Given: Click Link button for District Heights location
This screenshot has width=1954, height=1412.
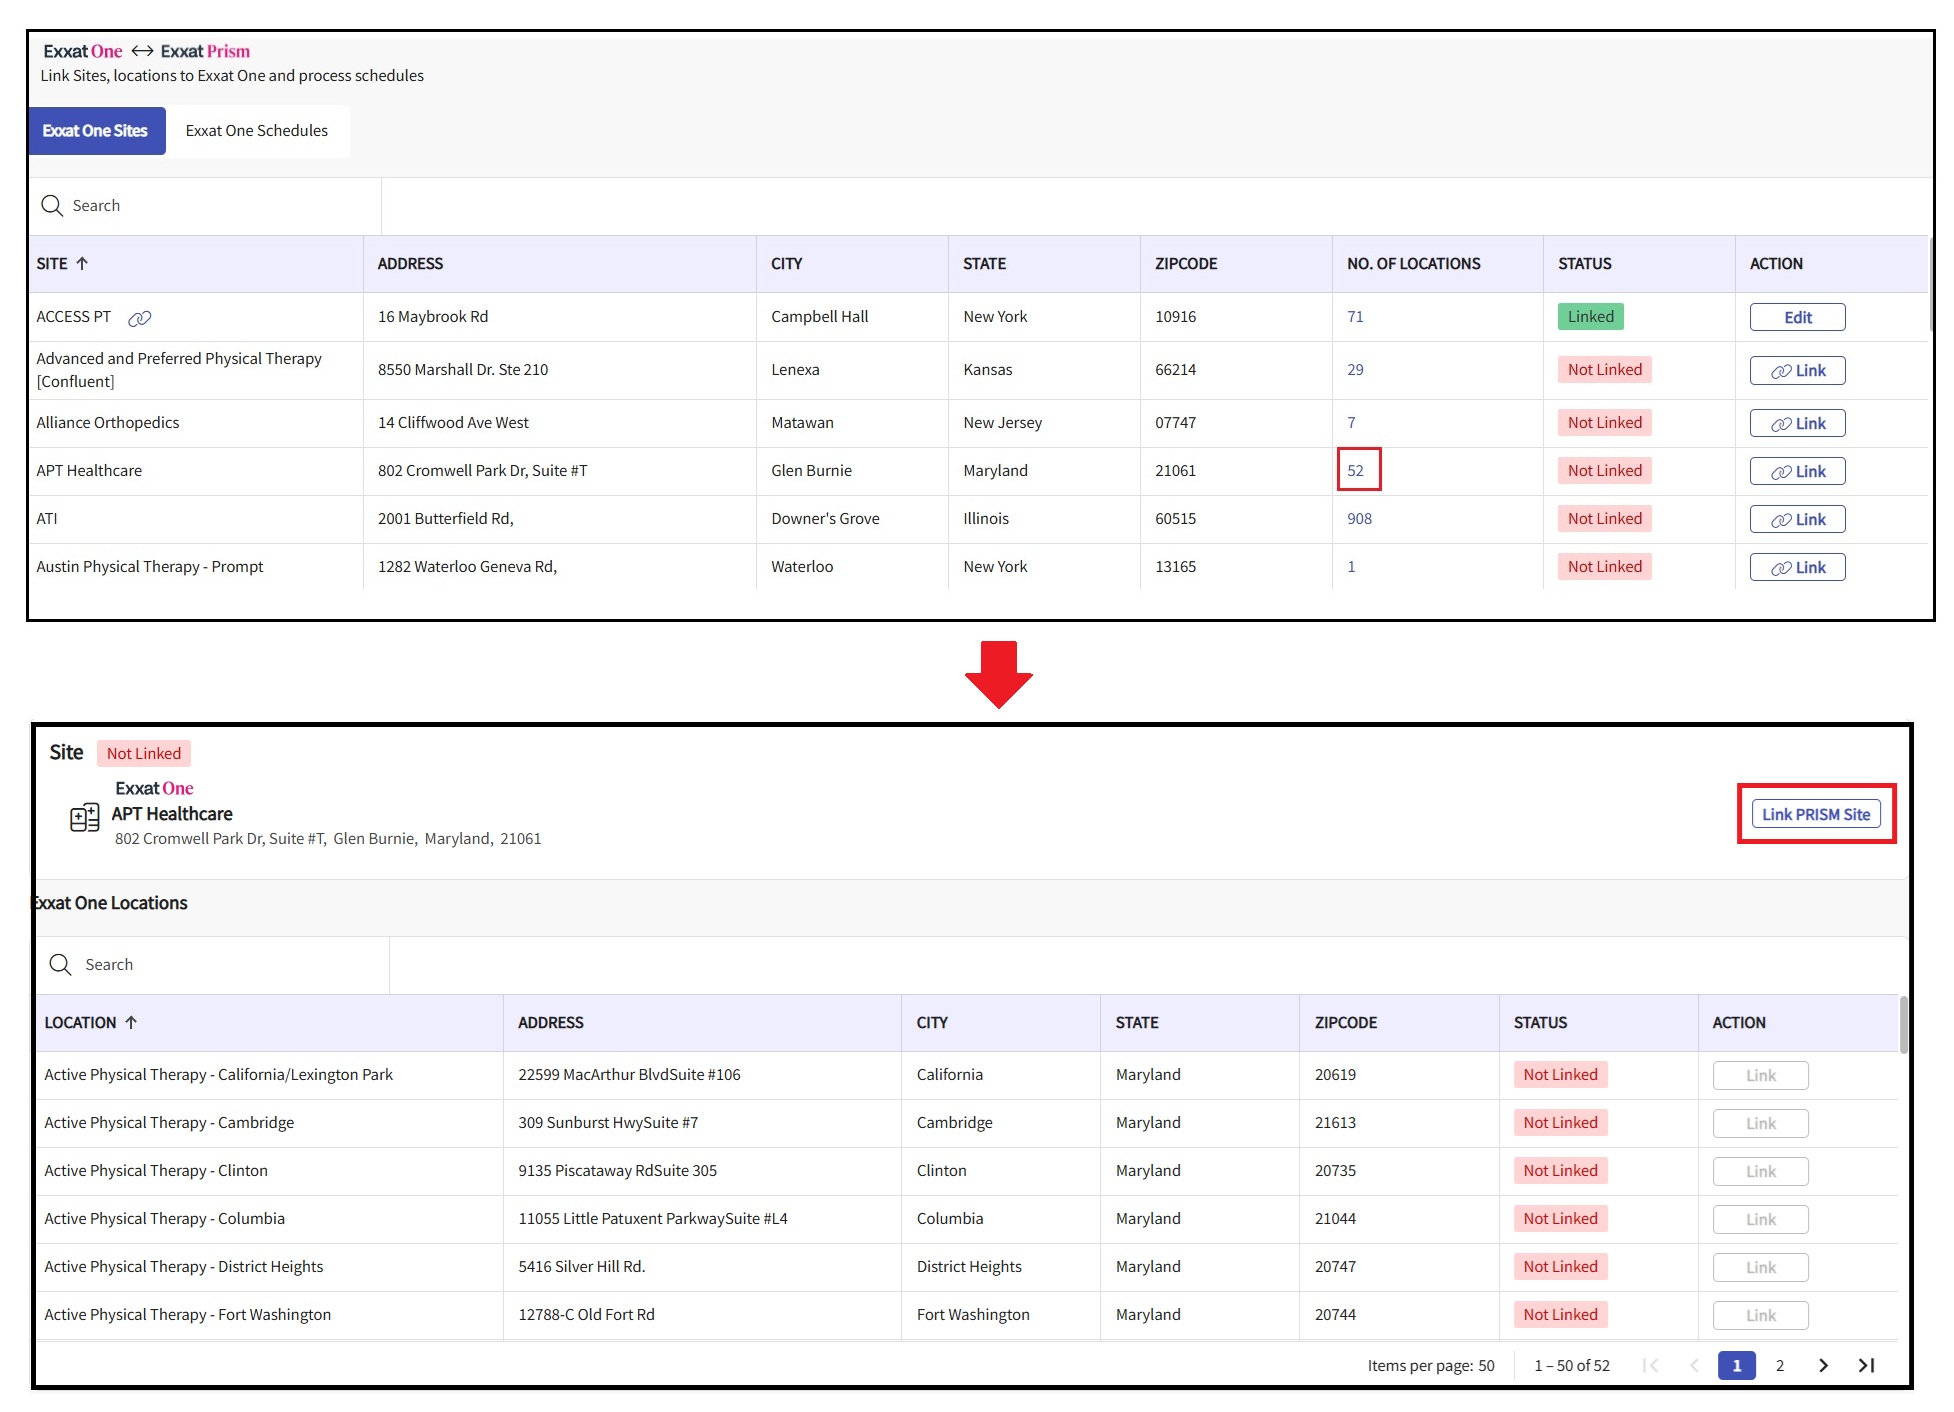Looking at the screenshot, I should [1760, 1267].
